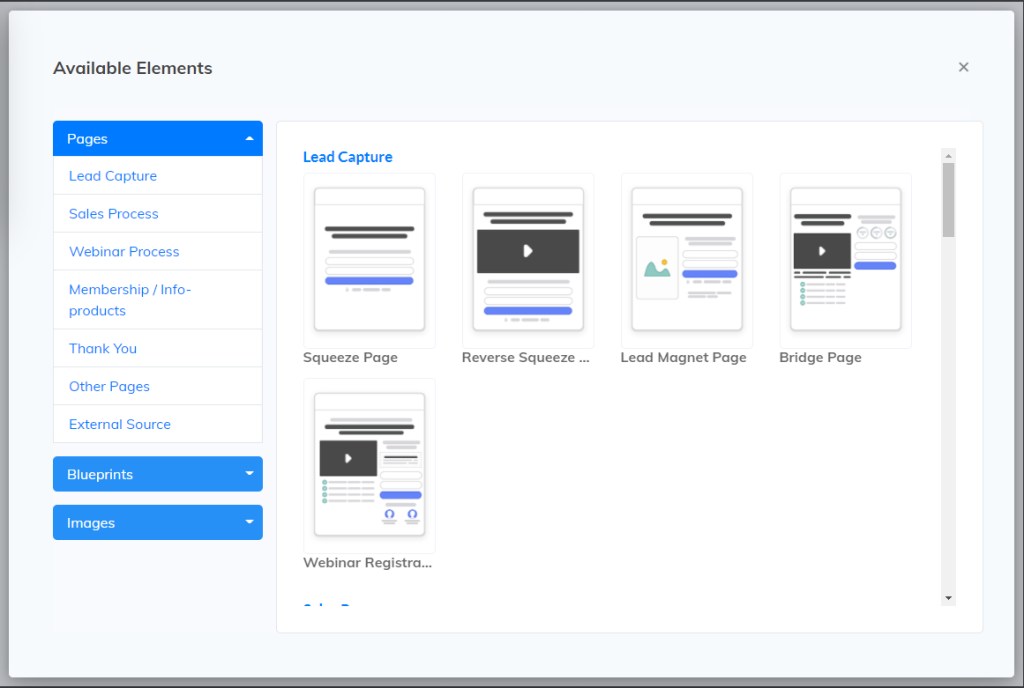Select Membership / Info-products category

[x=129, y=300]
